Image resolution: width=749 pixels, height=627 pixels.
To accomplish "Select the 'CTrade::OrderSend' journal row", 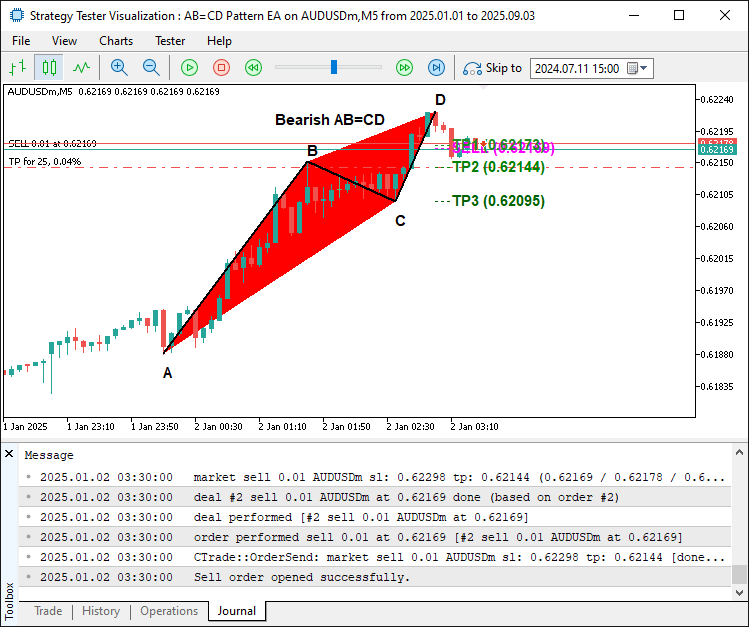I will pyautogui.click(x=375, y=557).
